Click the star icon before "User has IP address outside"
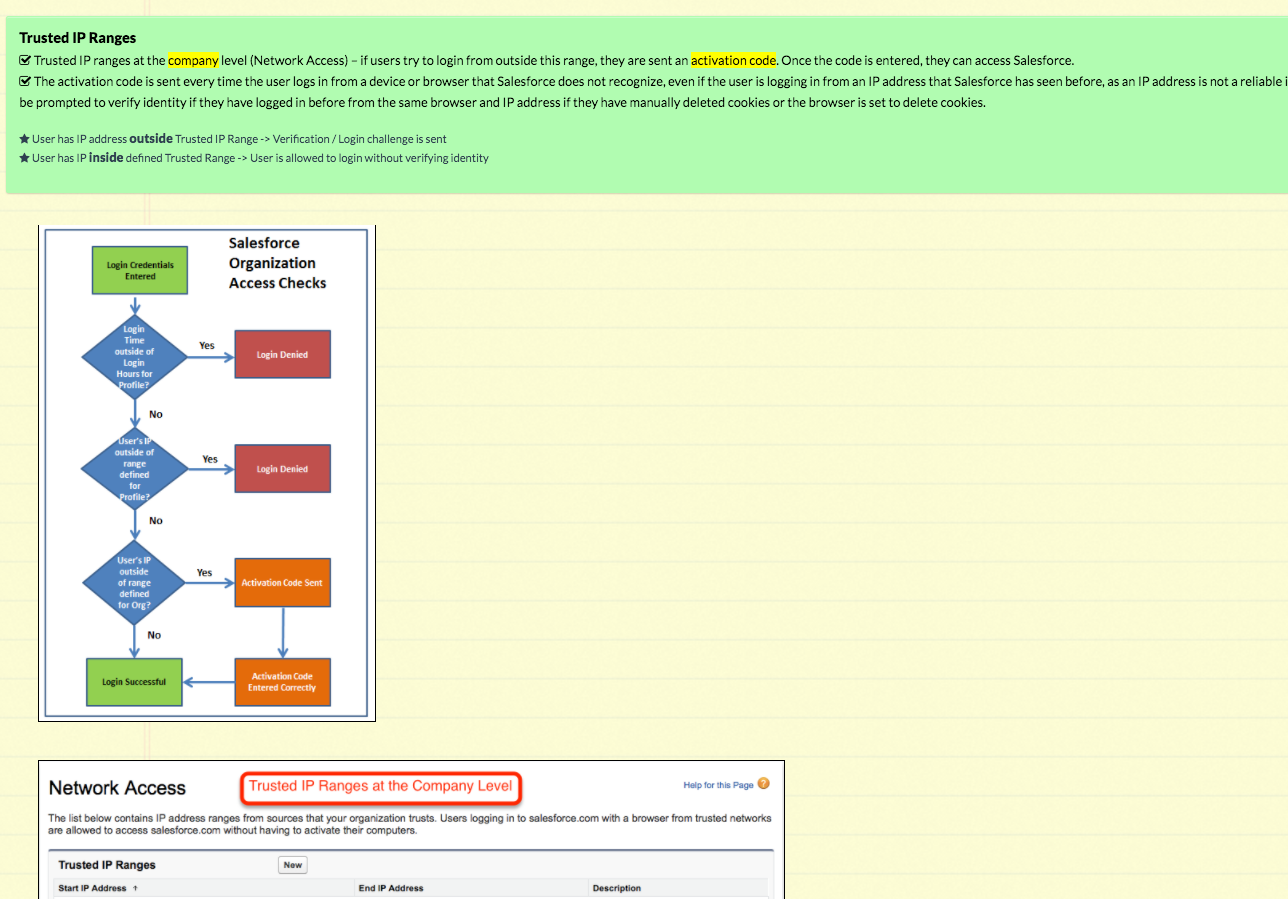 (24, 139)
